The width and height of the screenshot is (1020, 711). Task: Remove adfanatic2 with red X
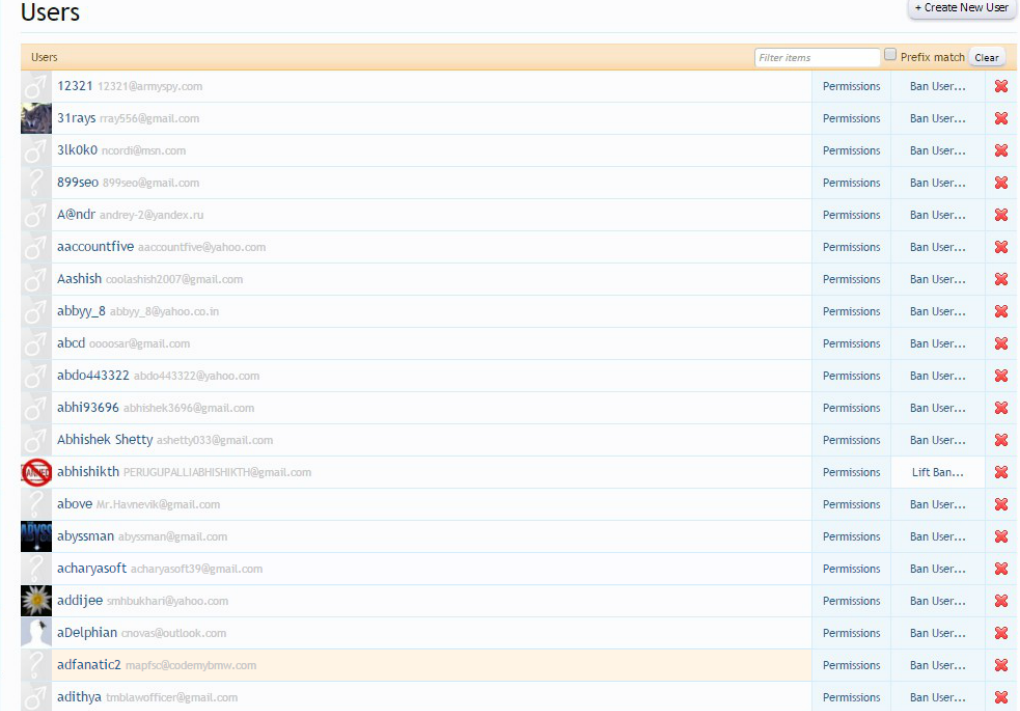(1001, 665)
